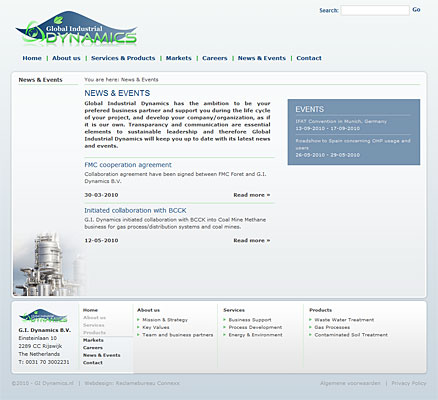438x400 pixels.
Task: Open Initiated collaboration with BCCK article title
Action: (135, 210)
